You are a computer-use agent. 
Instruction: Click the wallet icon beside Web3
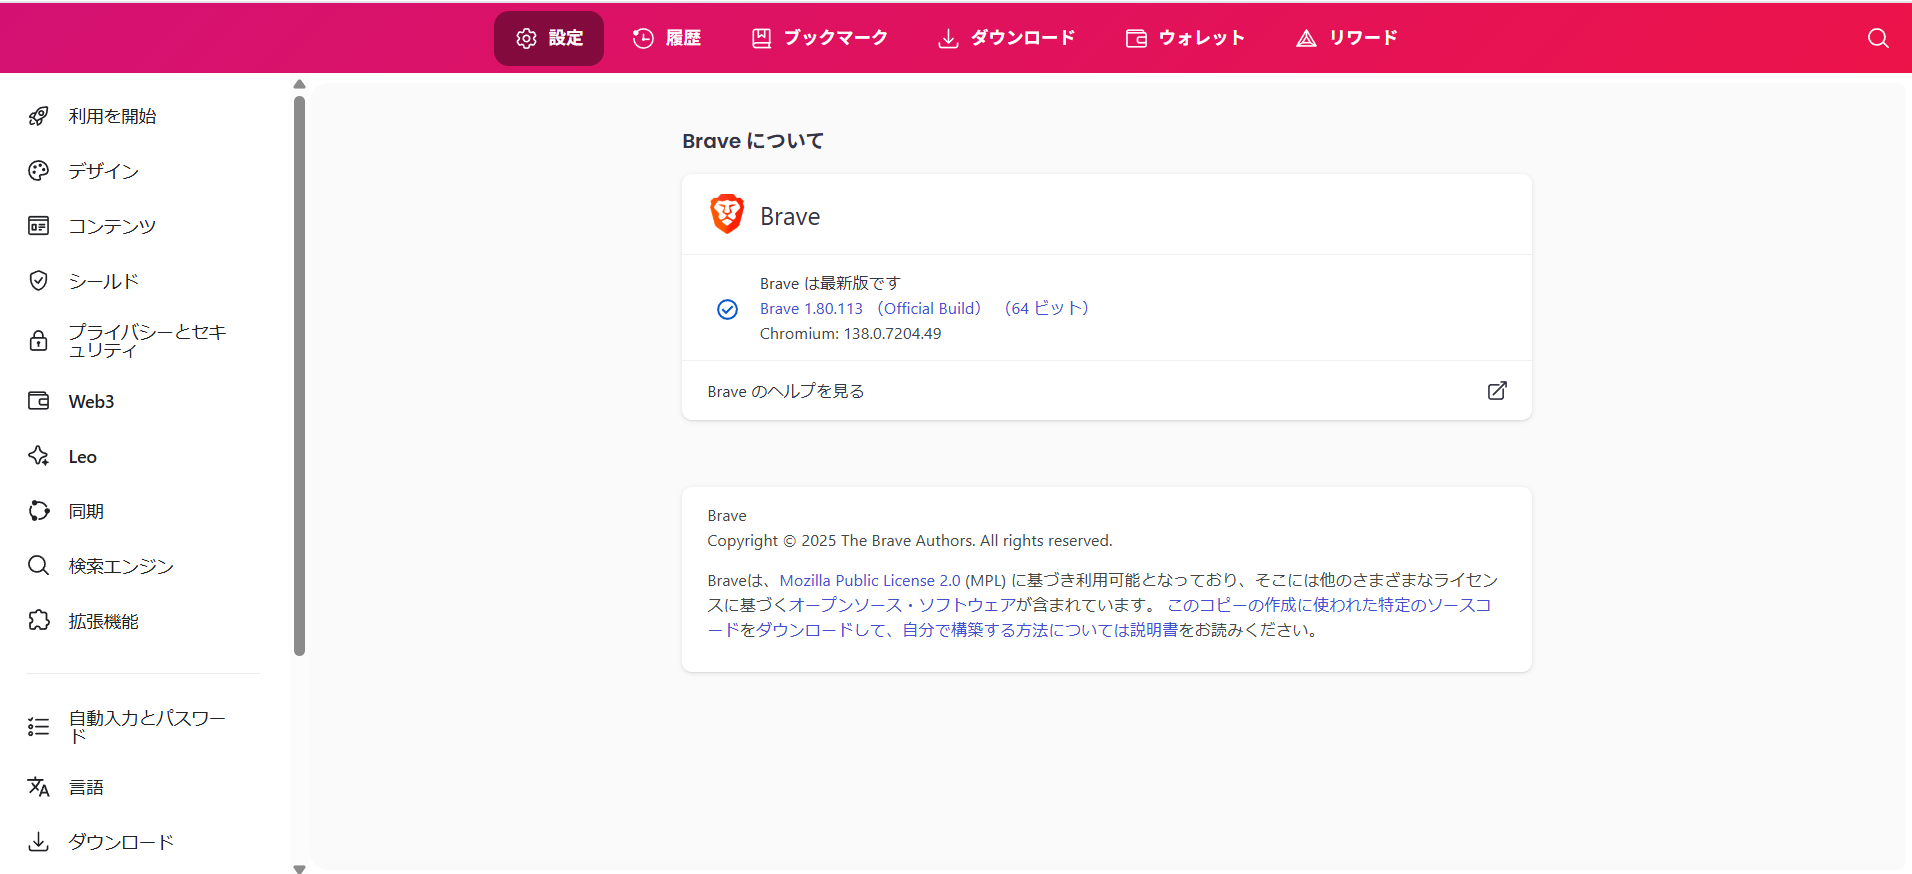38,401
